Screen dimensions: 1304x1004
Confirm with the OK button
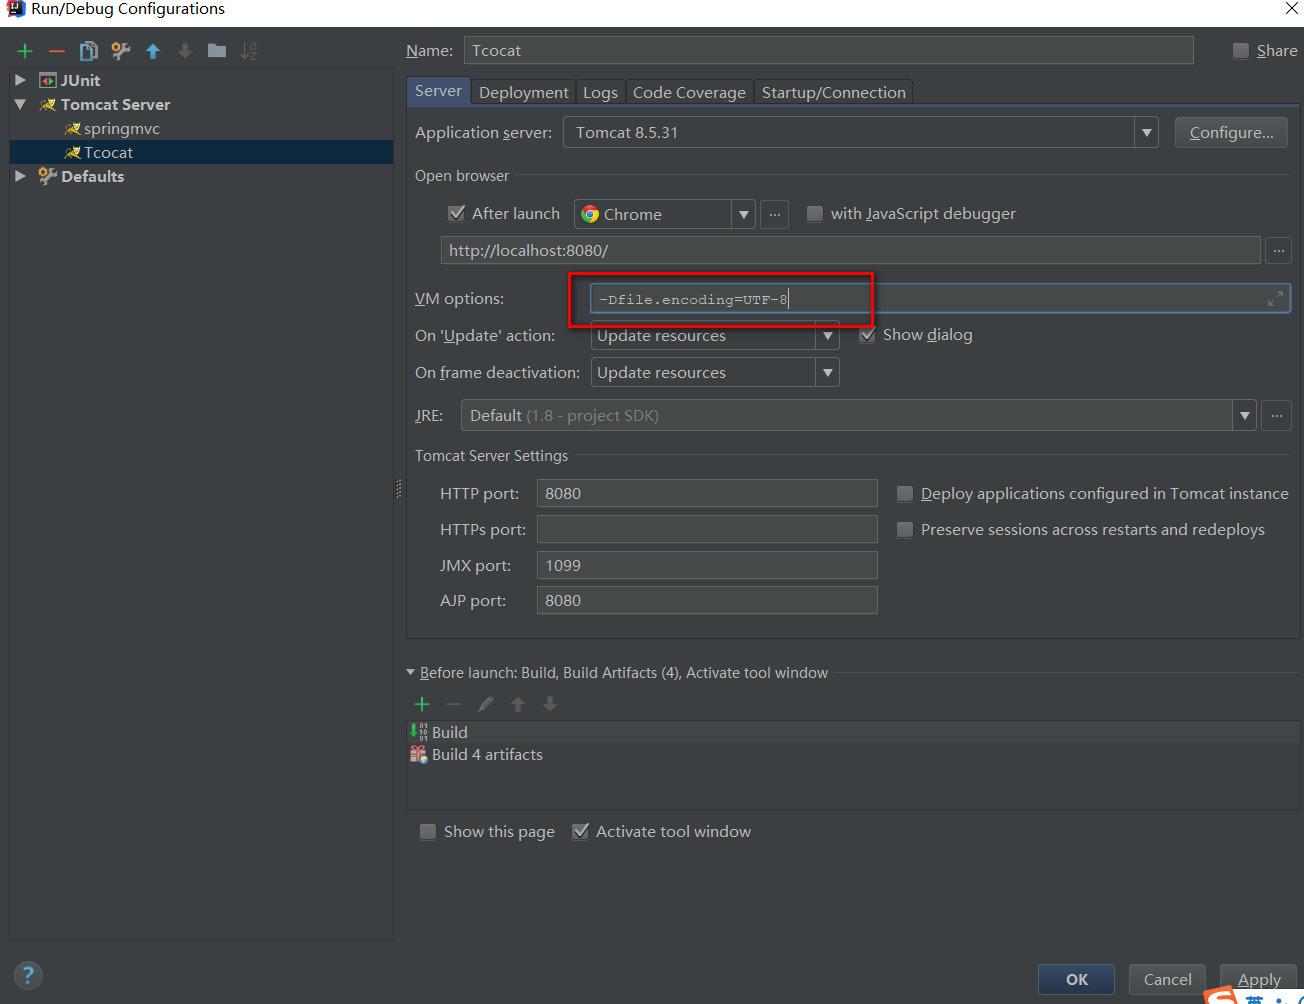pyautogui.click(x=1077, y=979)
